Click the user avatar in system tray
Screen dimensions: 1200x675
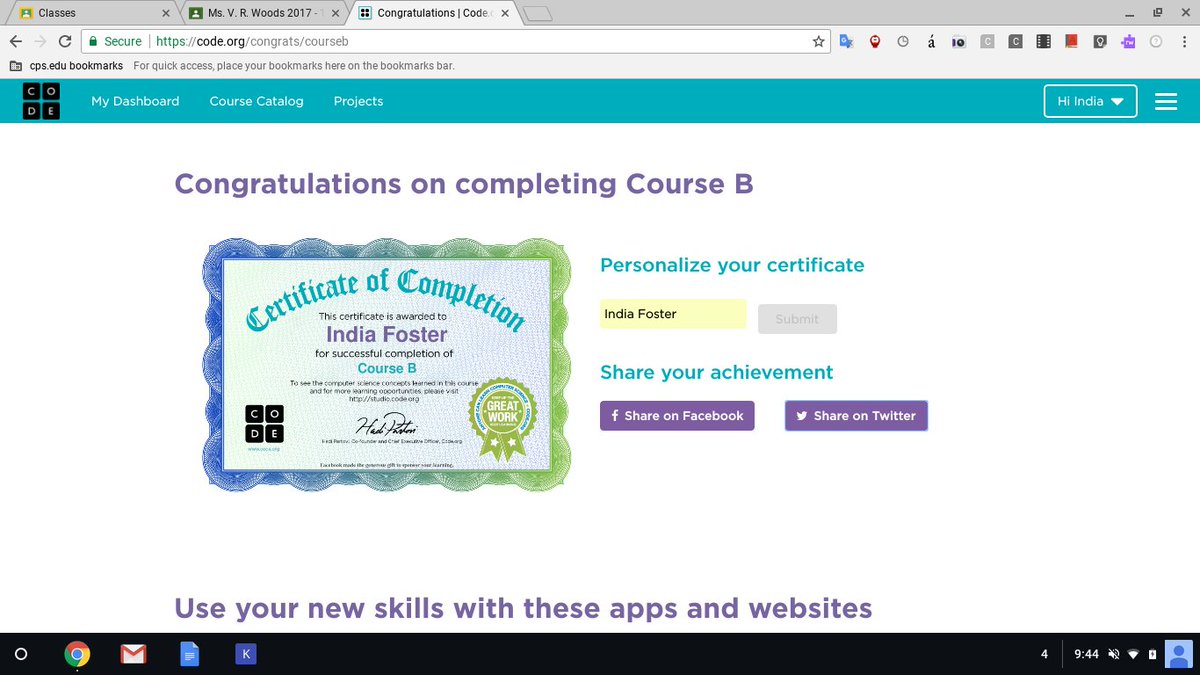(x=1179, y=654)
